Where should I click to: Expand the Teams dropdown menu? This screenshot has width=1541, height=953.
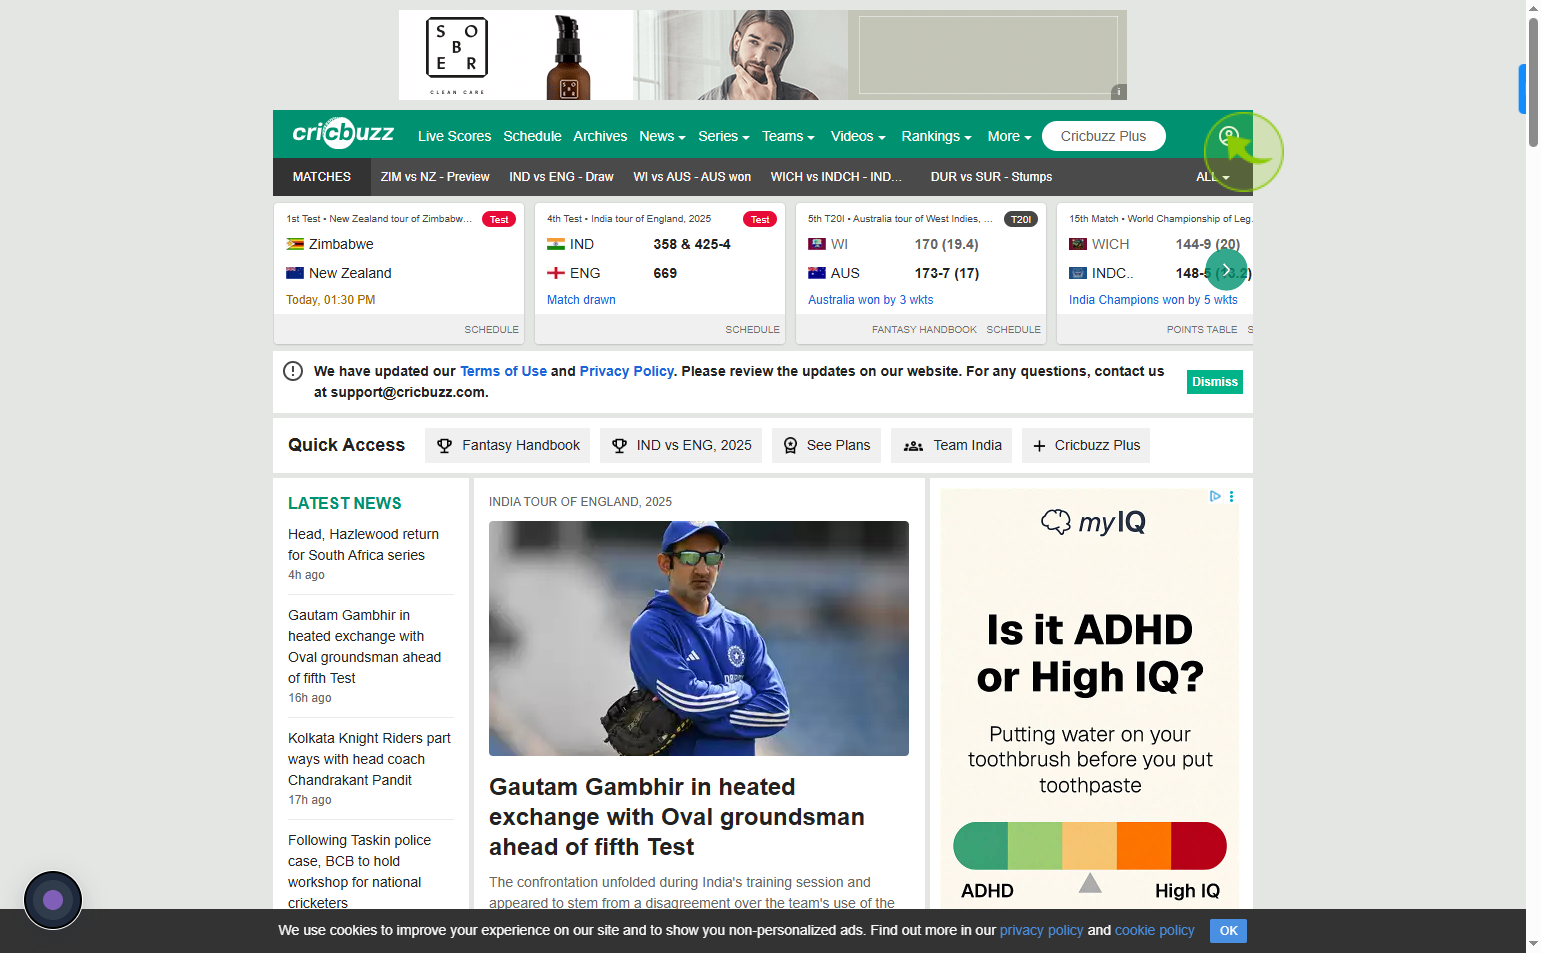pyautogui.click(x=788, y=136)
